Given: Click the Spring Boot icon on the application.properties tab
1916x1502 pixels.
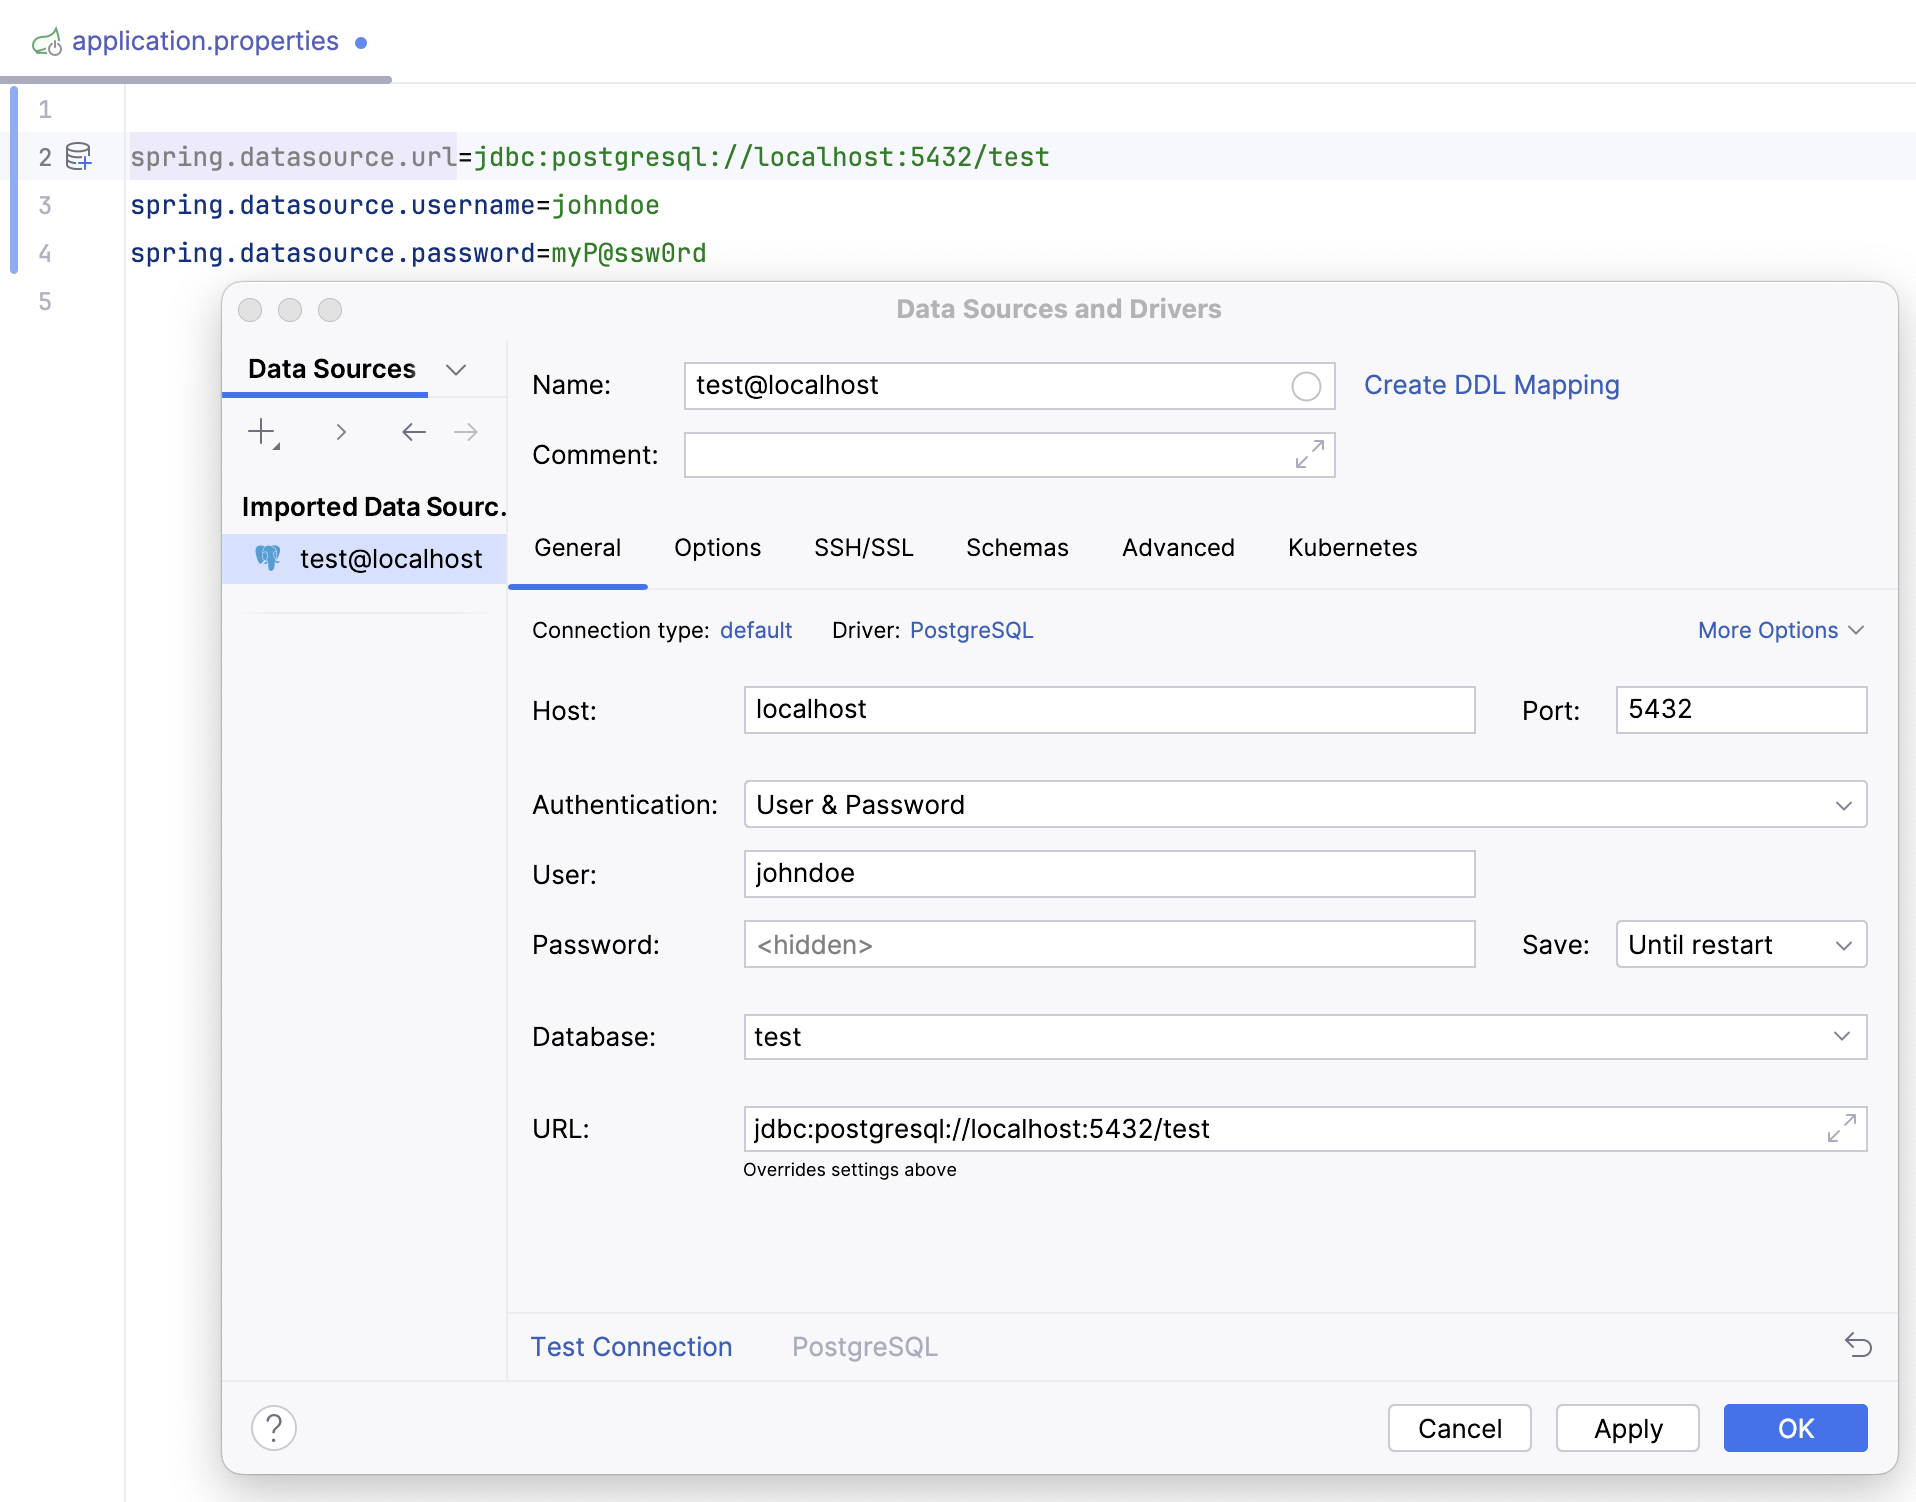Looking at the screenshot, I should 47,41.
